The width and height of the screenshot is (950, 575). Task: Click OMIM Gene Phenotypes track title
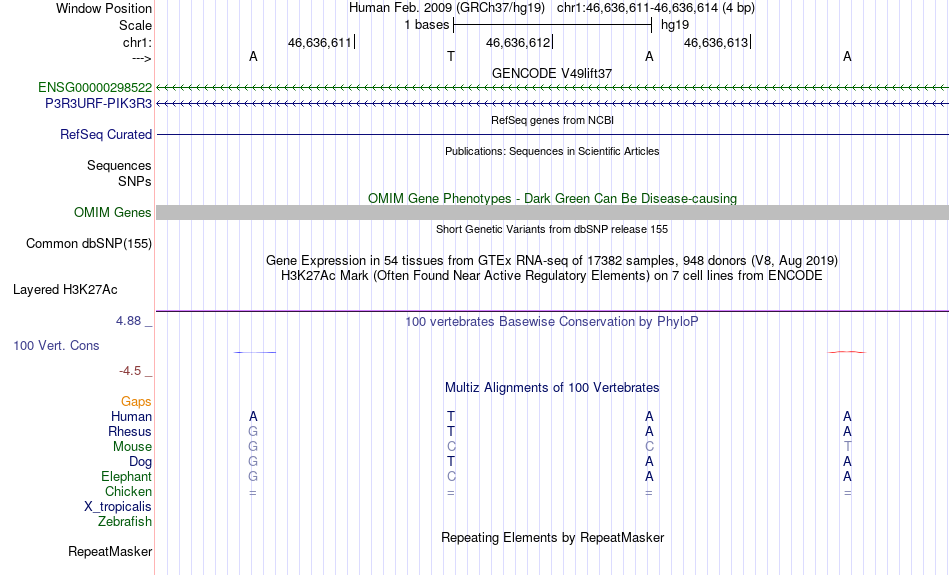click(x=552, y=198)
